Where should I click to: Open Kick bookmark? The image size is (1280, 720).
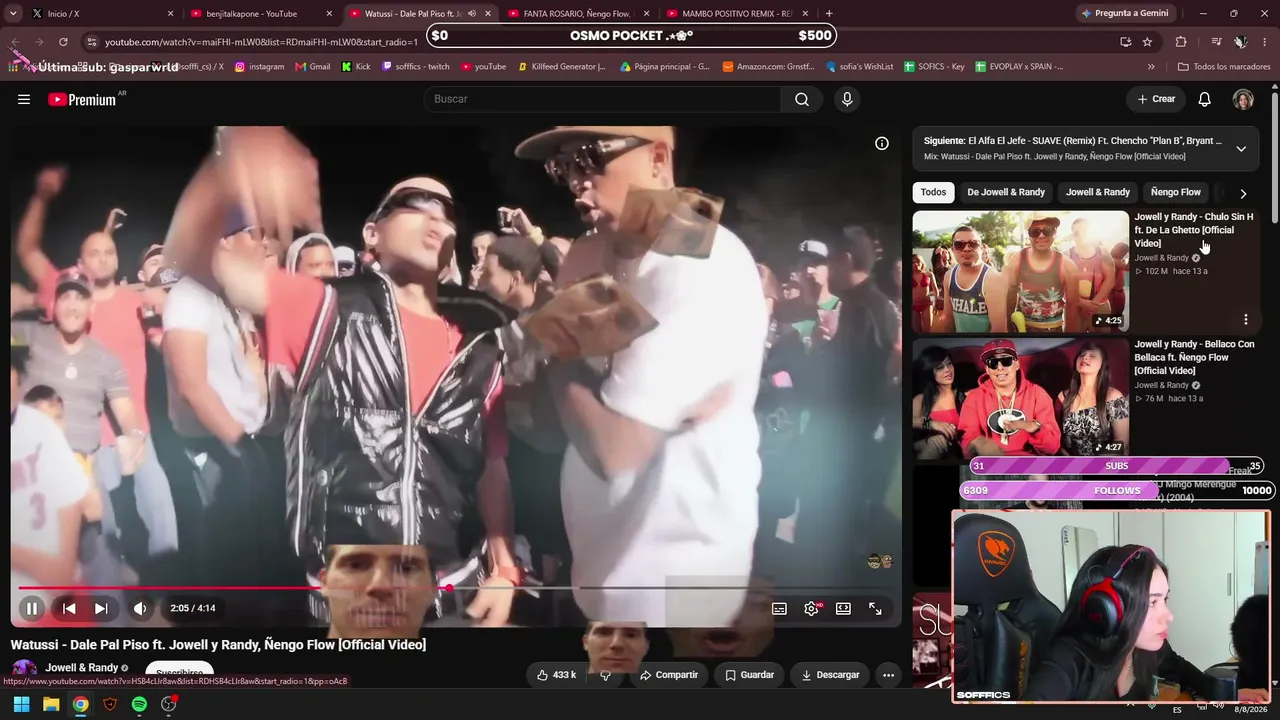coord(356,67)
